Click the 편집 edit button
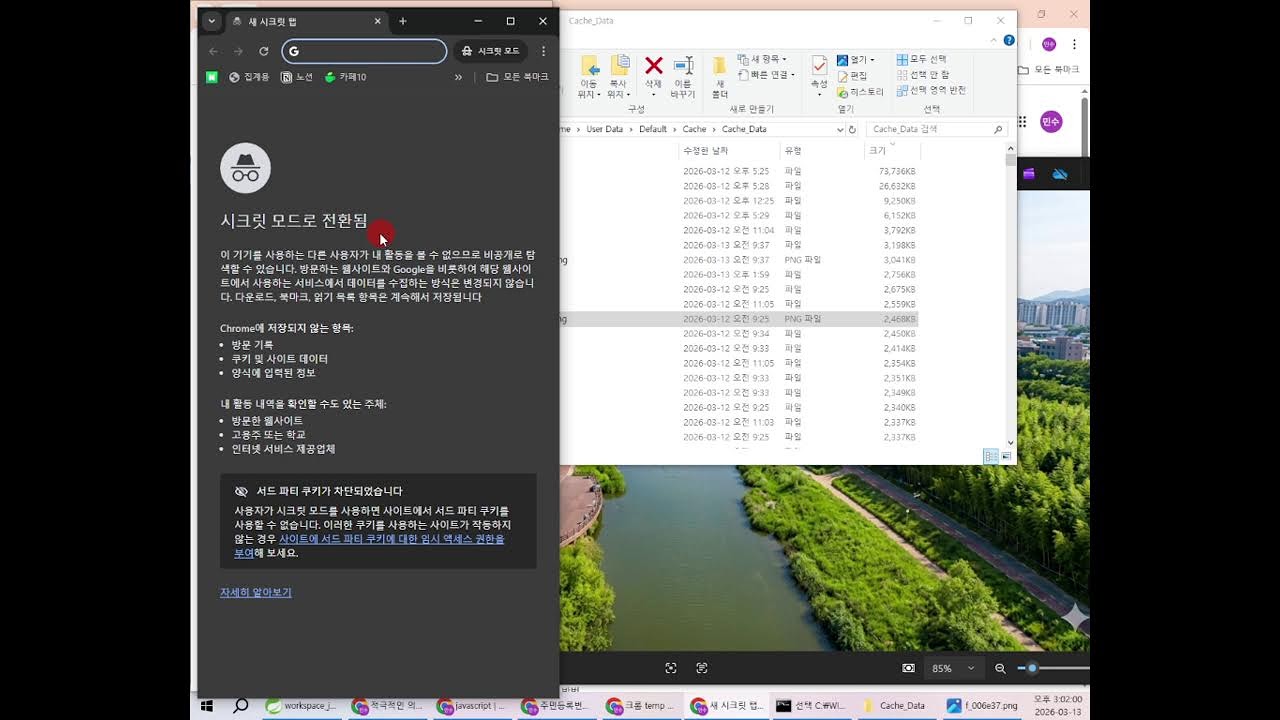Screen dimensions: 1280x720 click(x=853, y=76)
